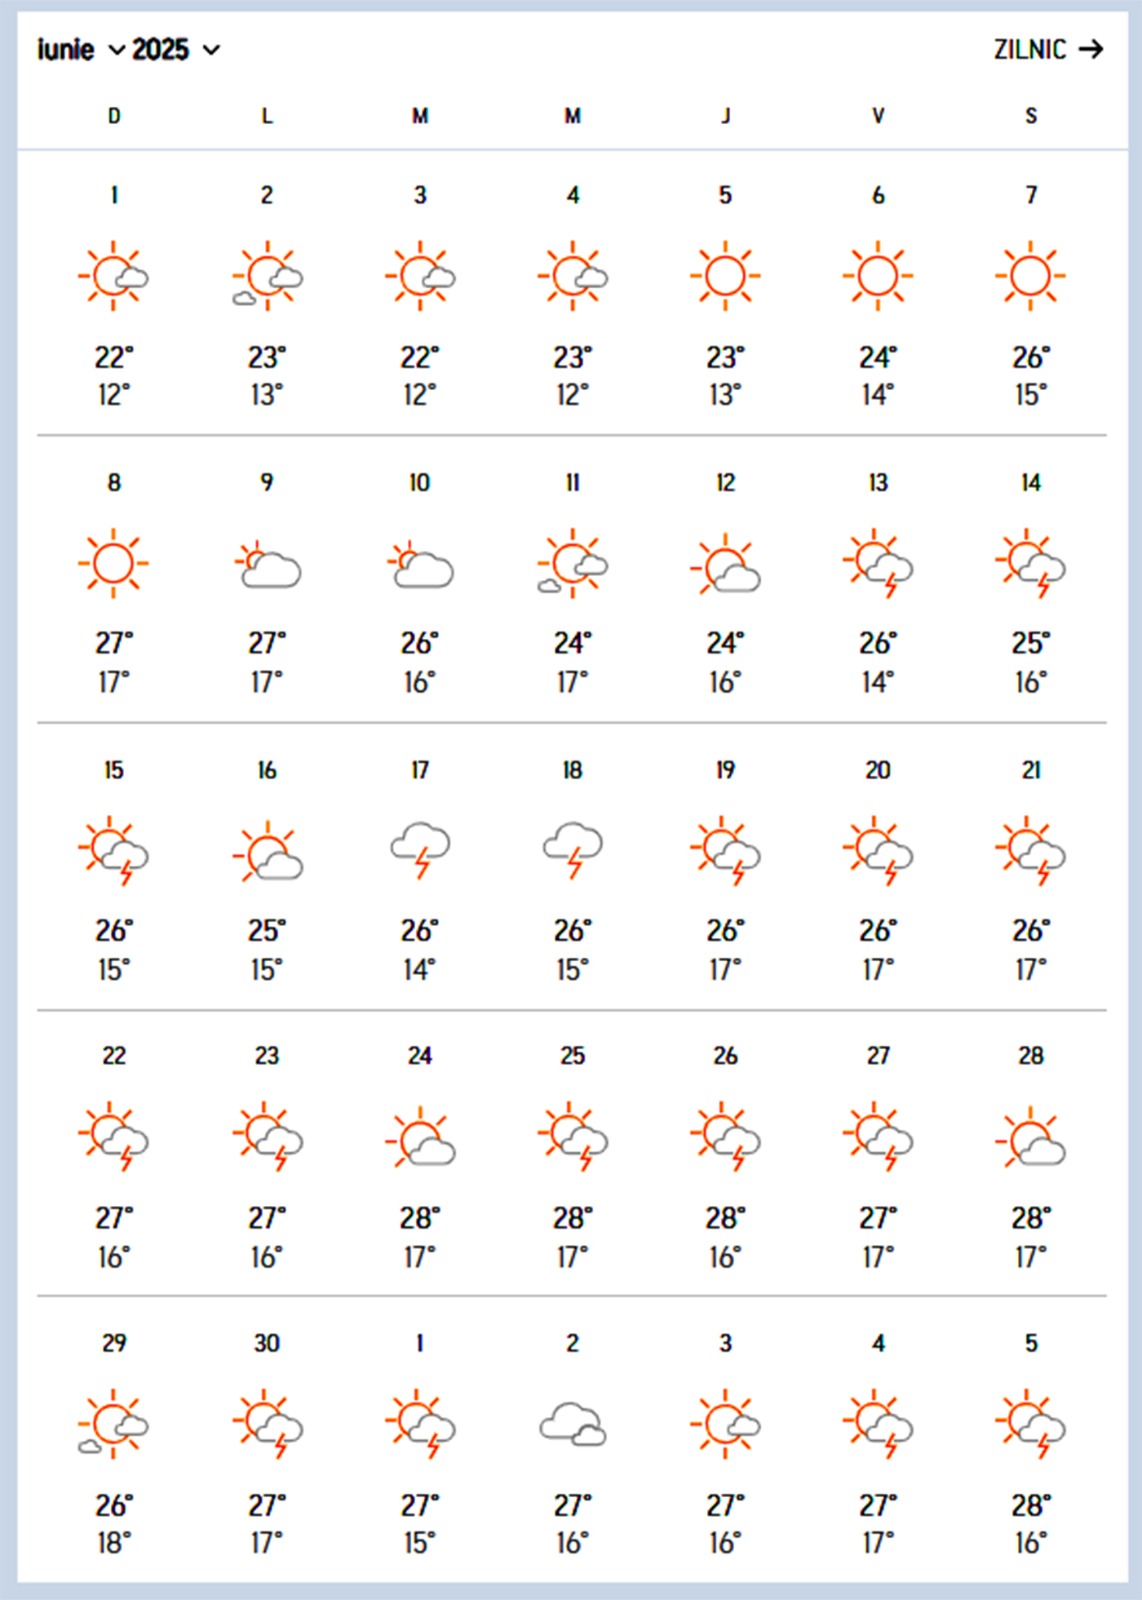Click the sun with clouds icon for June 11
1142x1600 pixels.
pyautogui.click(x=573, y=564)
